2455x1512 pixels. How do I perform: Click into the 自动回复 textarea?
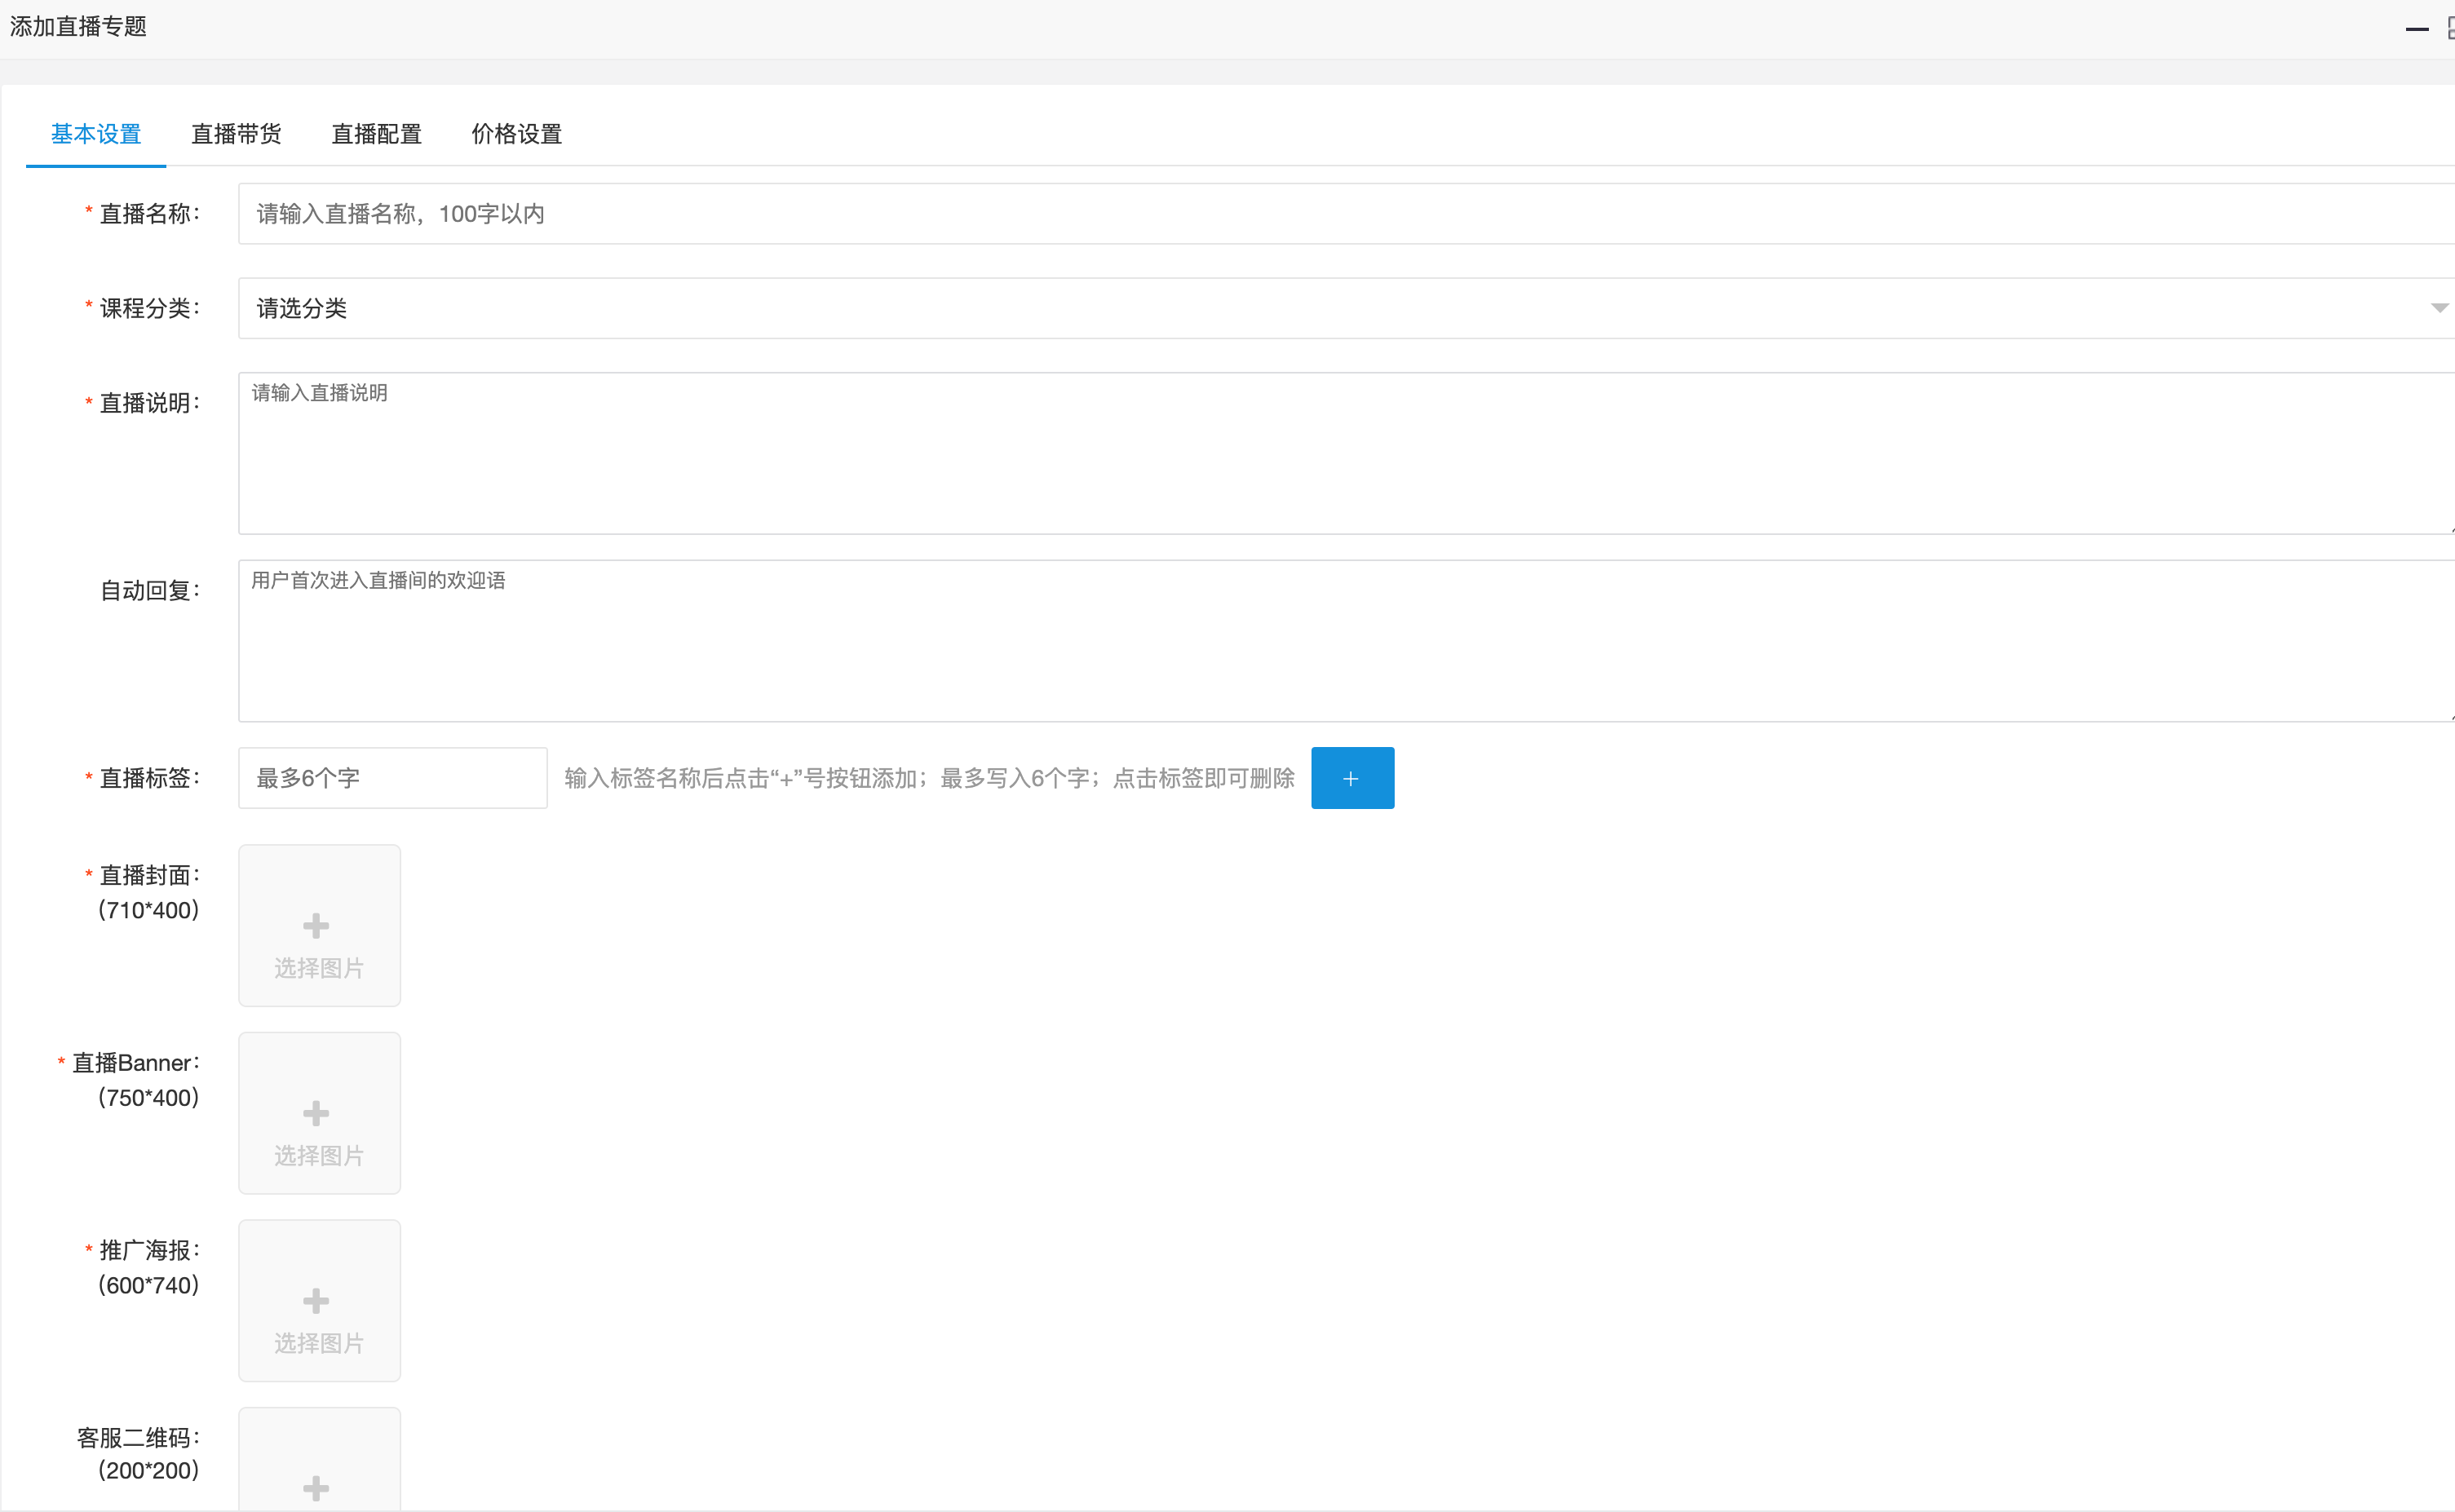(x=1346, y=641)
